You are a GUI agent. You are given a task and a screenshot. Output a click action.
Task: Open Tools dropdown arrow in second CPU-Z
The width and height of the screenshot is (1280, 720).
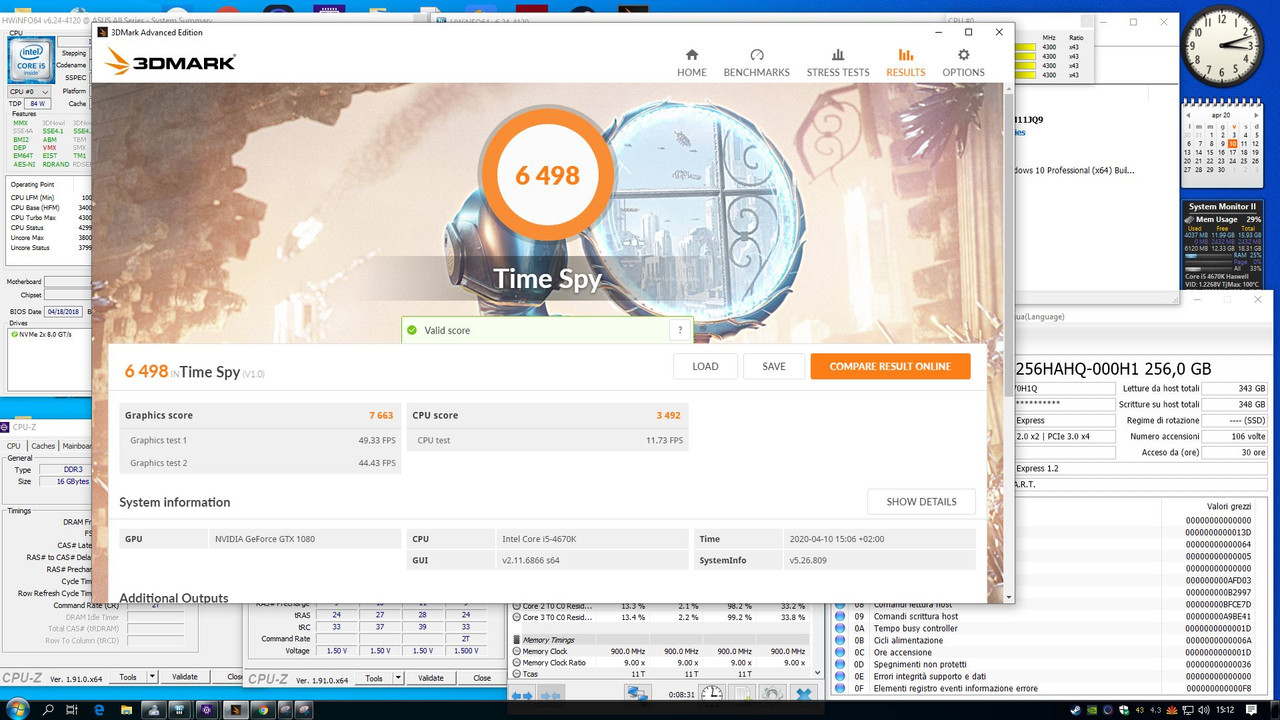[x=398, y=678]
